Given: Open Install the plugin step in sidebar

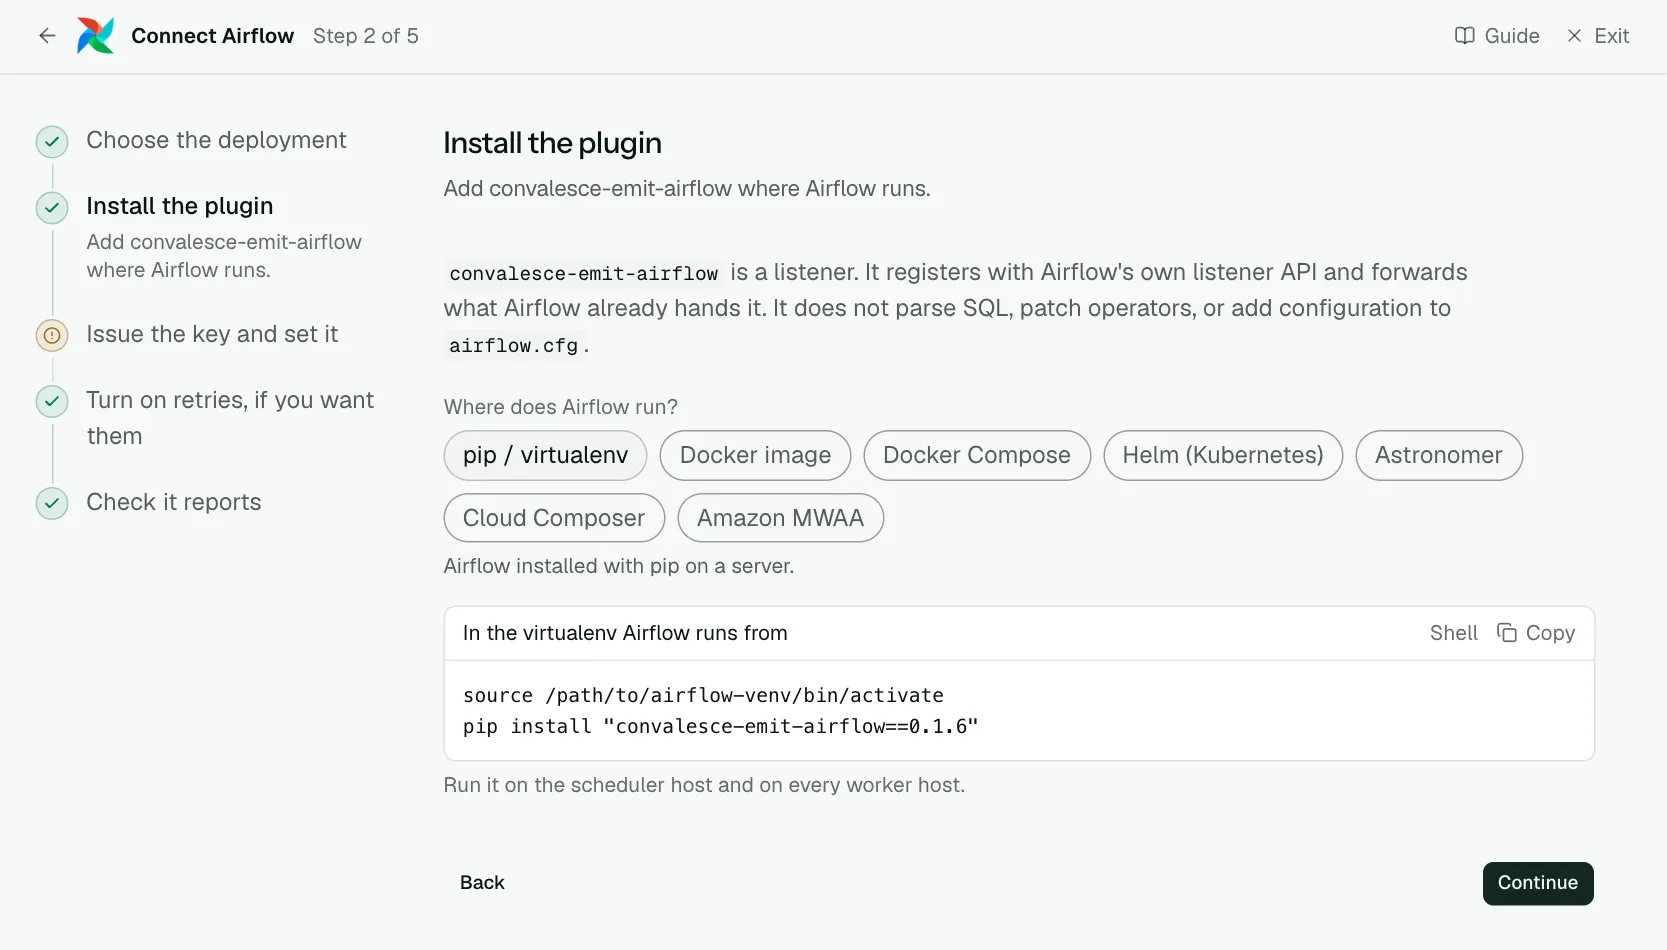Looking at the screenshot, I should (x=180, y=206).
